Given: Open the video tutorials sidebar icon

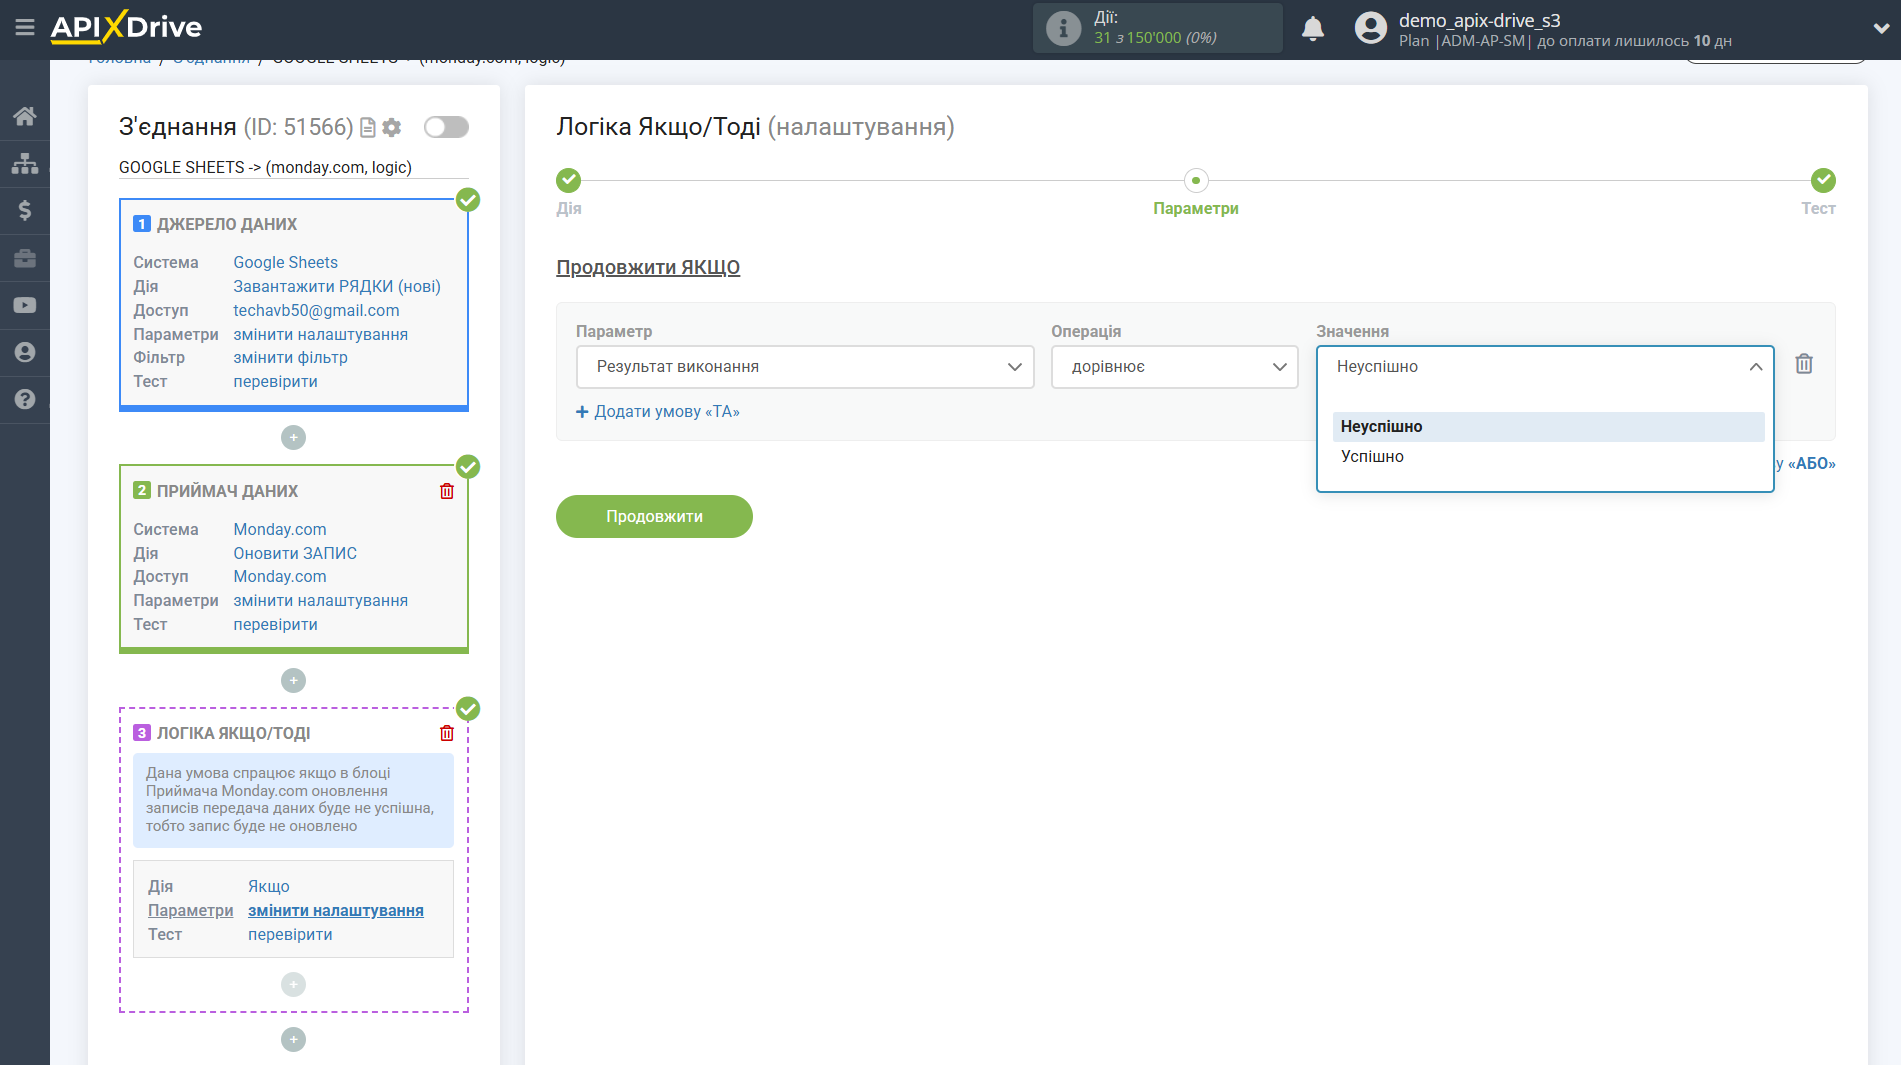Looking at the screenshot, I should 25,305.
